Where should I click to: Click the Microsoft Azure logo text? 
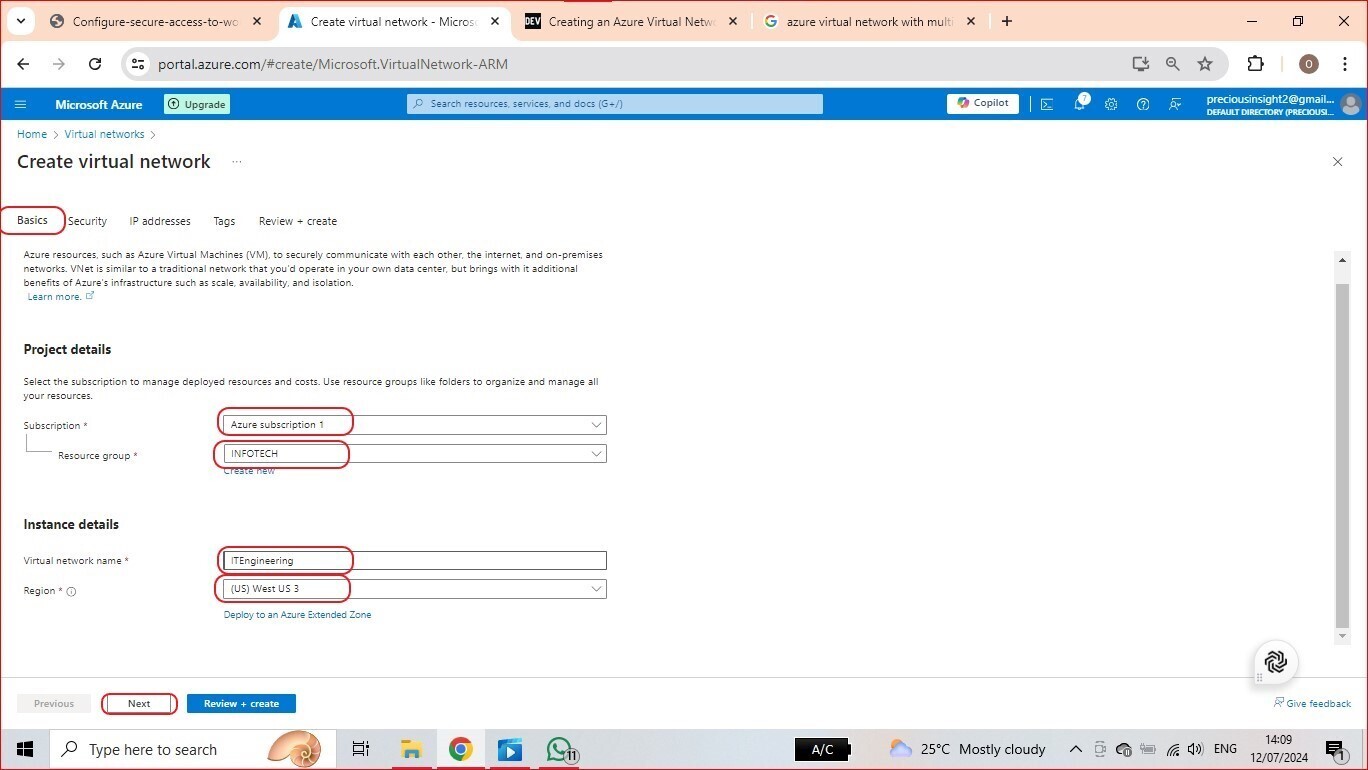pyautogui.click(x=99, y=104)
